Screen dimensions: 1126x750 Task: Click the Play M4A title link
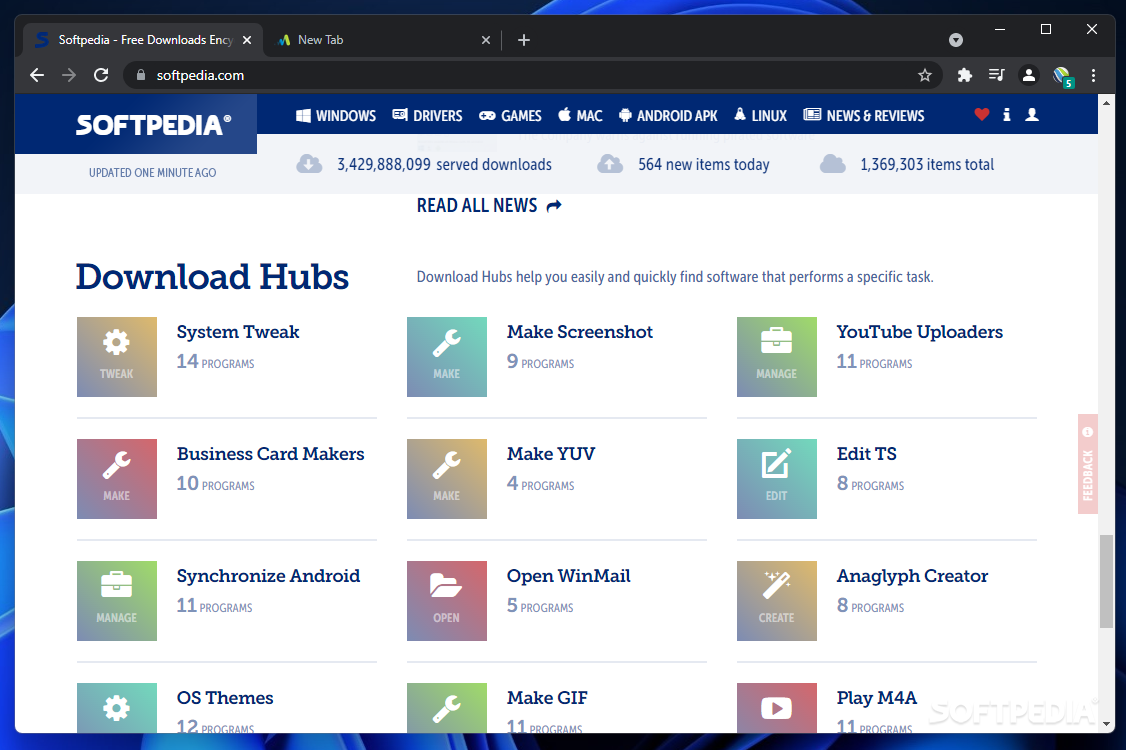click(x=876, y=698)
